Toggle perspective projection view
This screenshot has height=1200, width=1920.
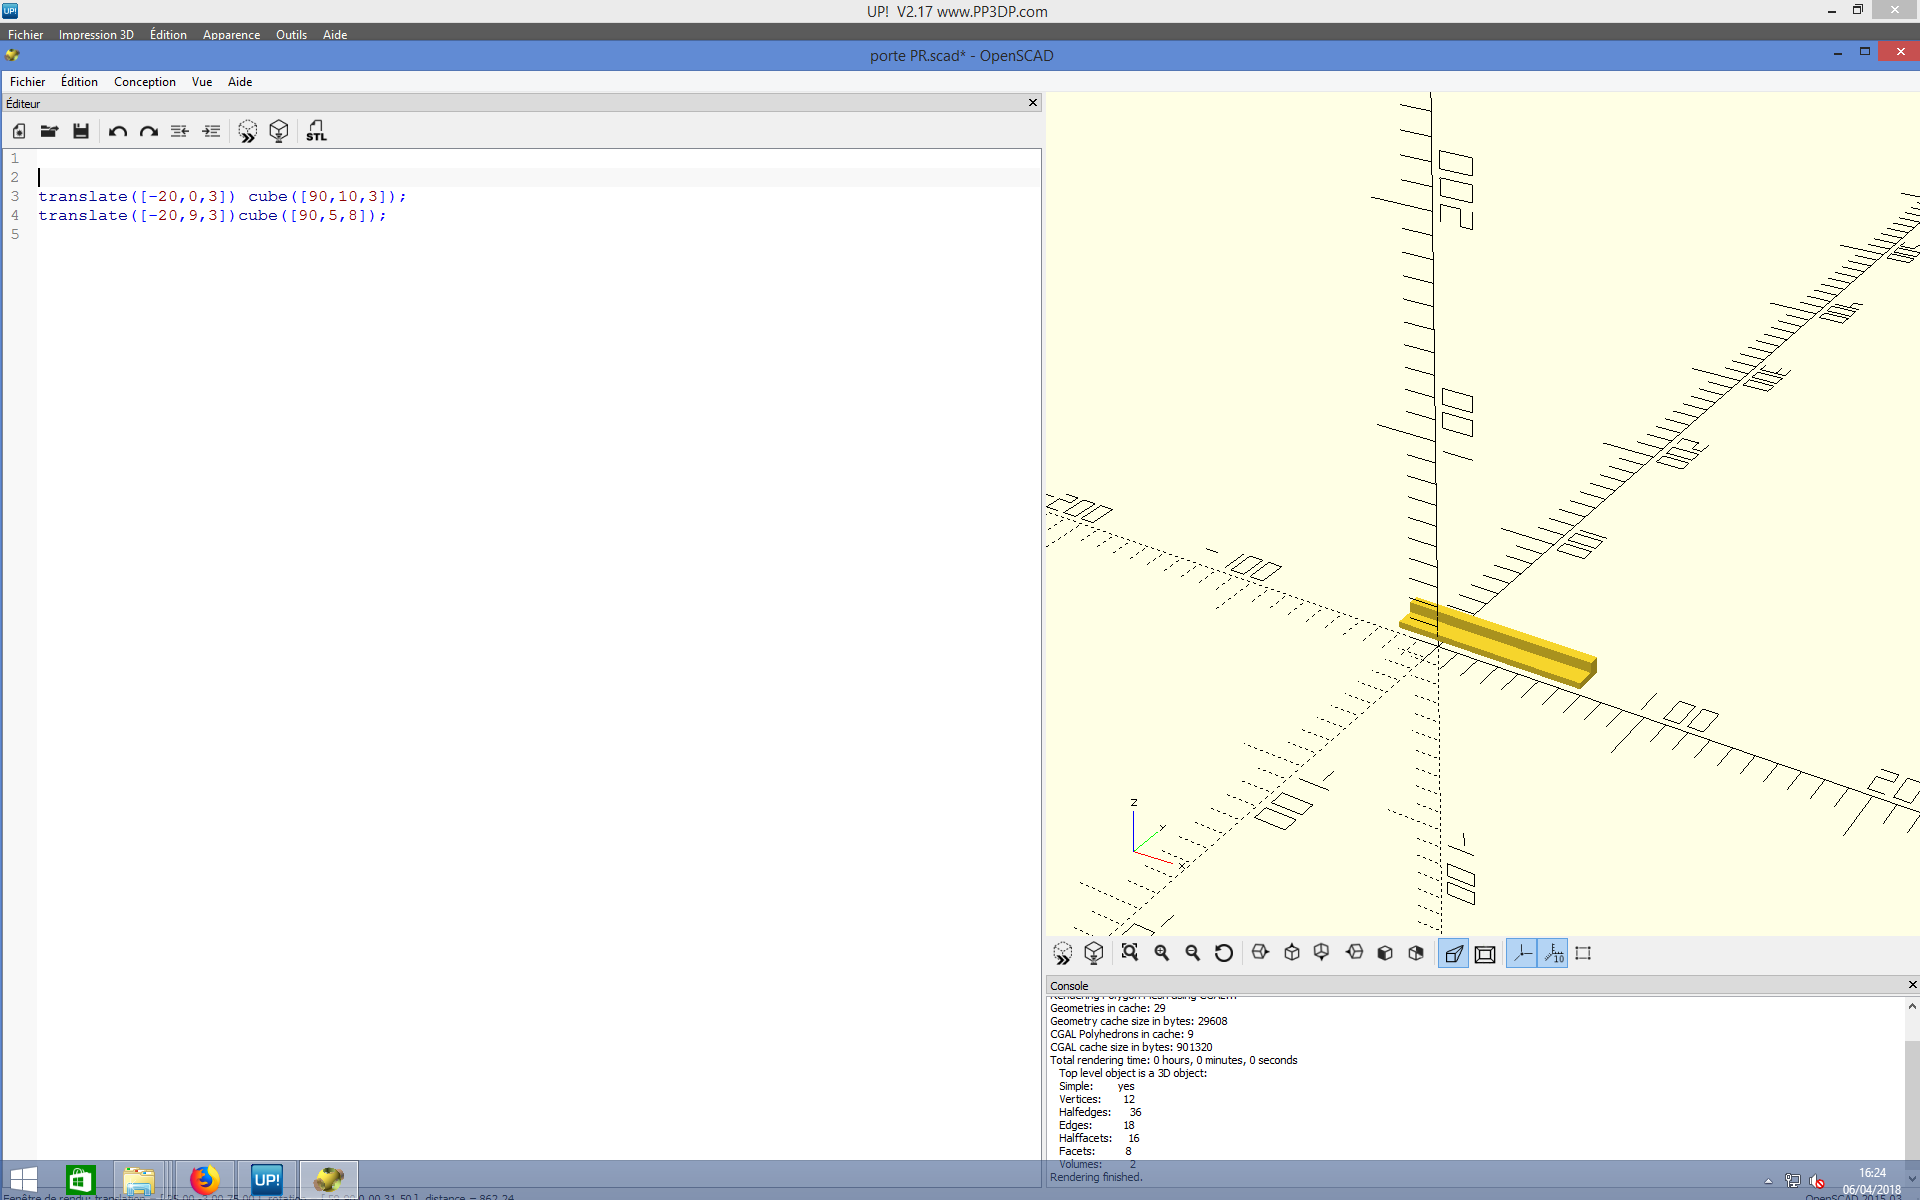click(1453, 953)
